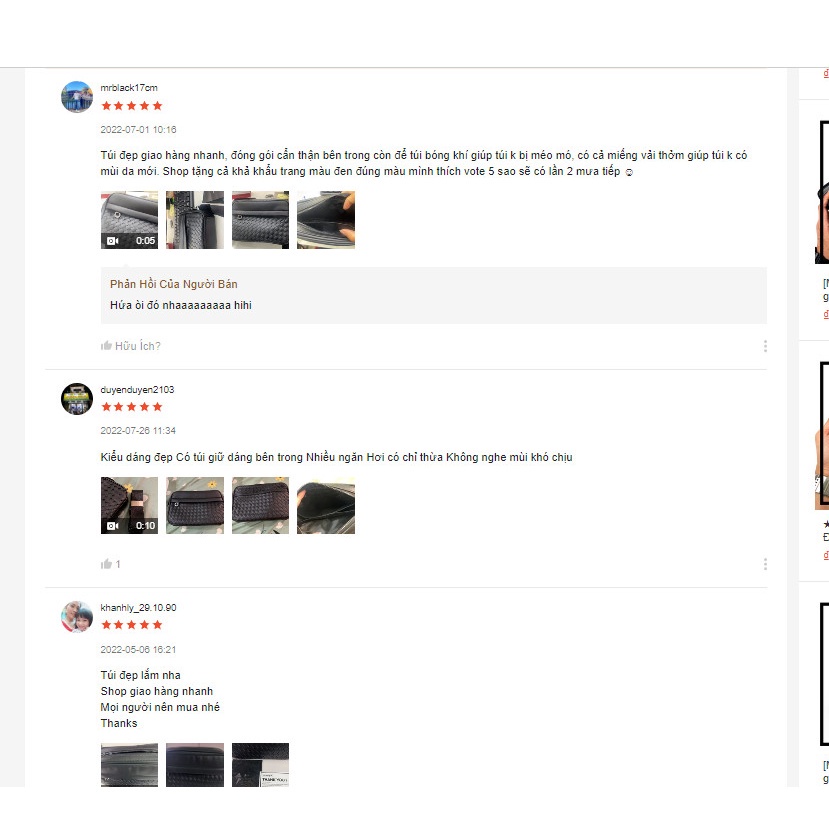Open third photo in duyenduyen2103's review
Image resolution: width=829 pixels, height=829 pixels.
[261, 505]
